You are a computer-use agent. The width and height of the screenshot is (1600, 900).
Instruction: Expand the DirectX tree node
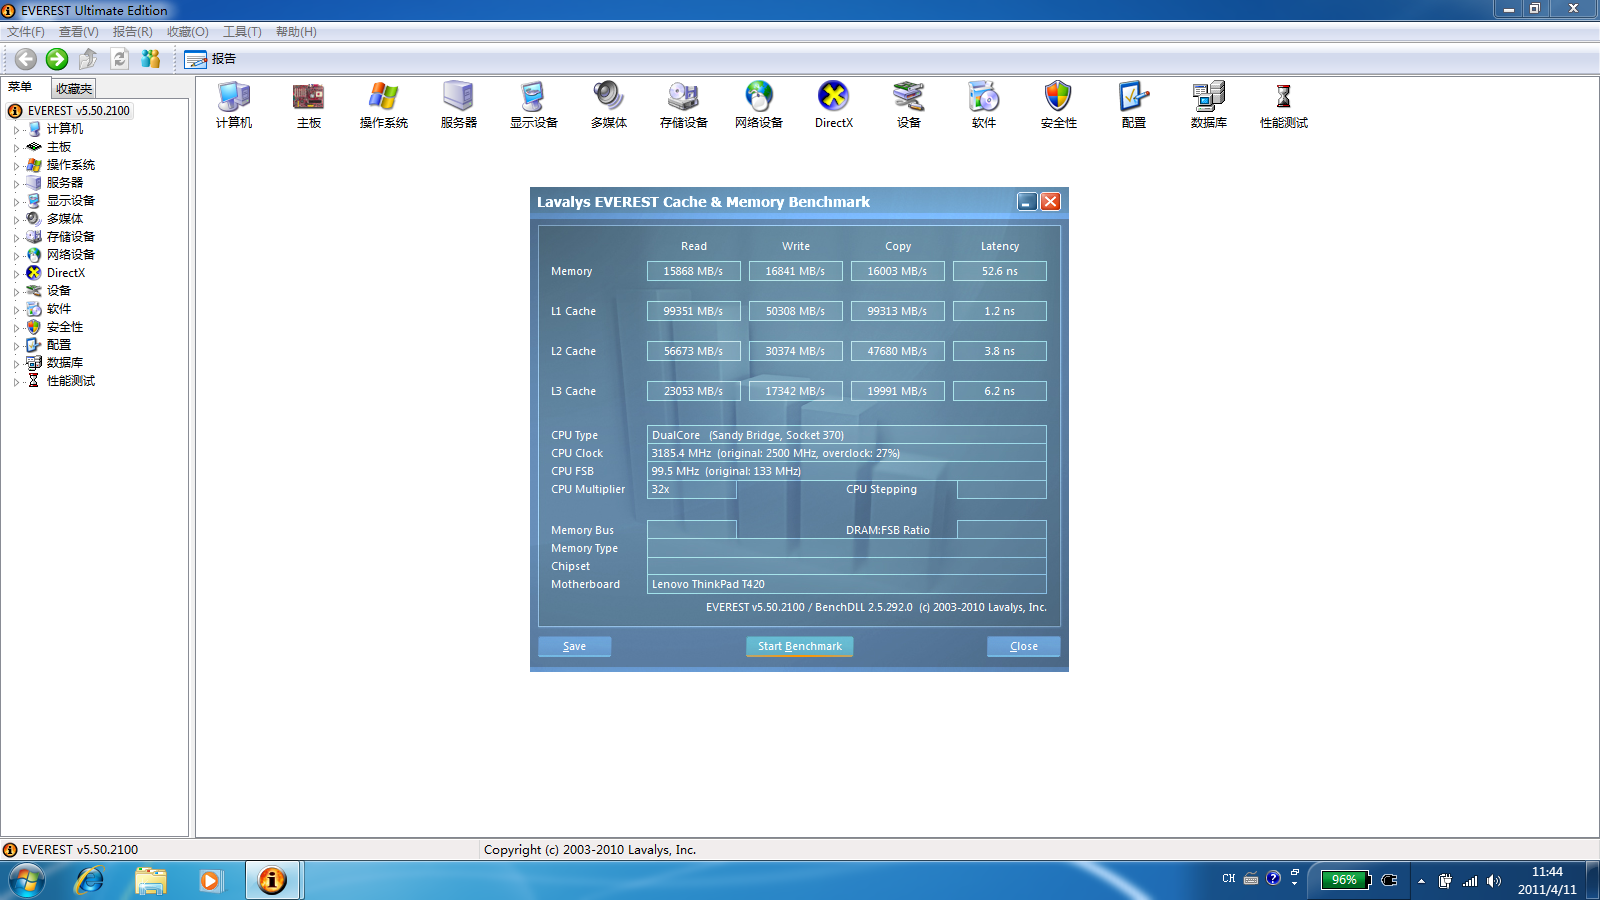tap(16, 274)
